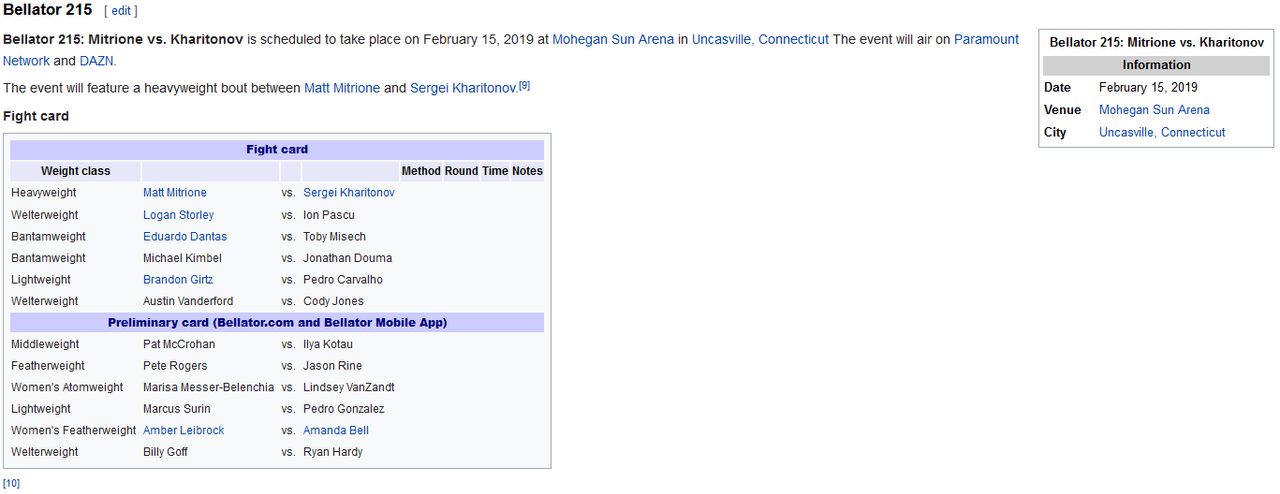Select Ilya Kotau opponent cell

pyautogui.click(x=328, y=344)
